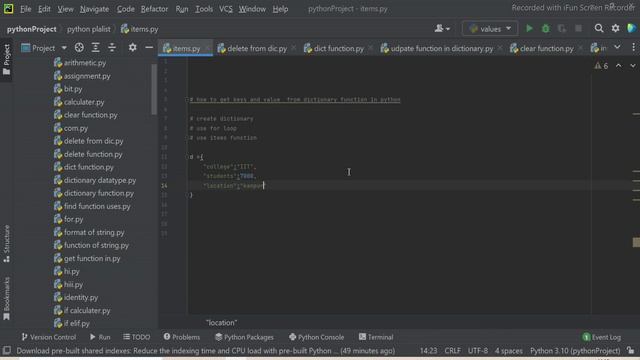The width and height of the screenshot is (640, 360).
Task: Open the Event Log
Action: click(602, 337)
